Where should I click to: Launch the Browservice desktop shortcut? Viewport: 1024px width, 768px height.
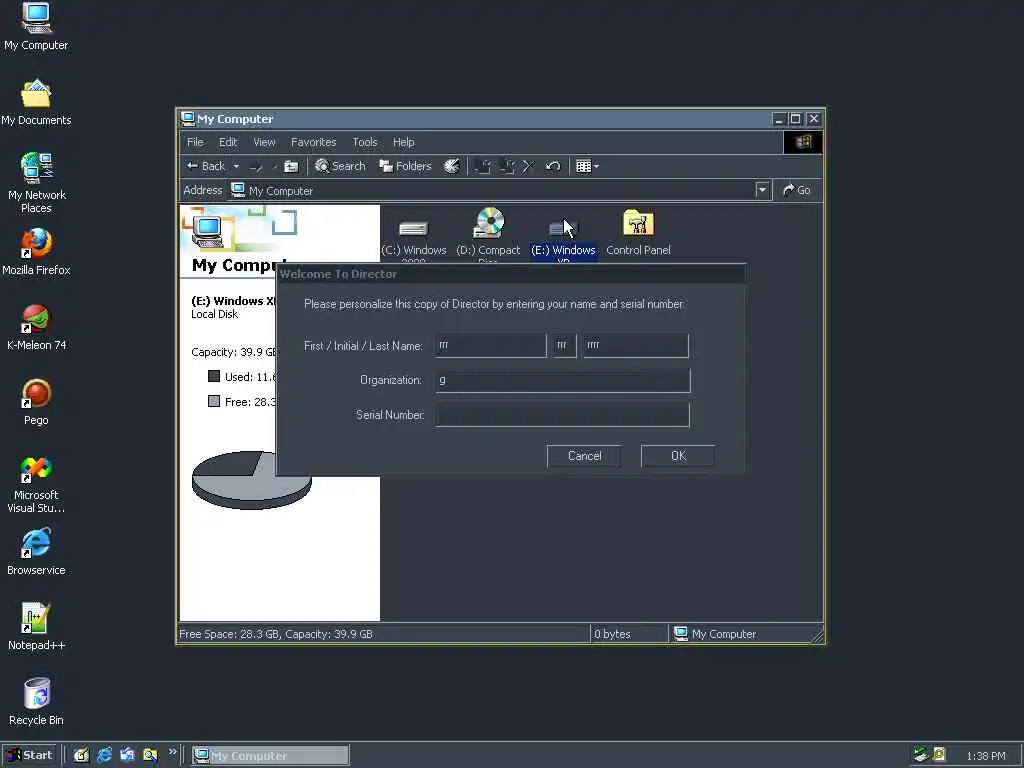click(36, 552)
